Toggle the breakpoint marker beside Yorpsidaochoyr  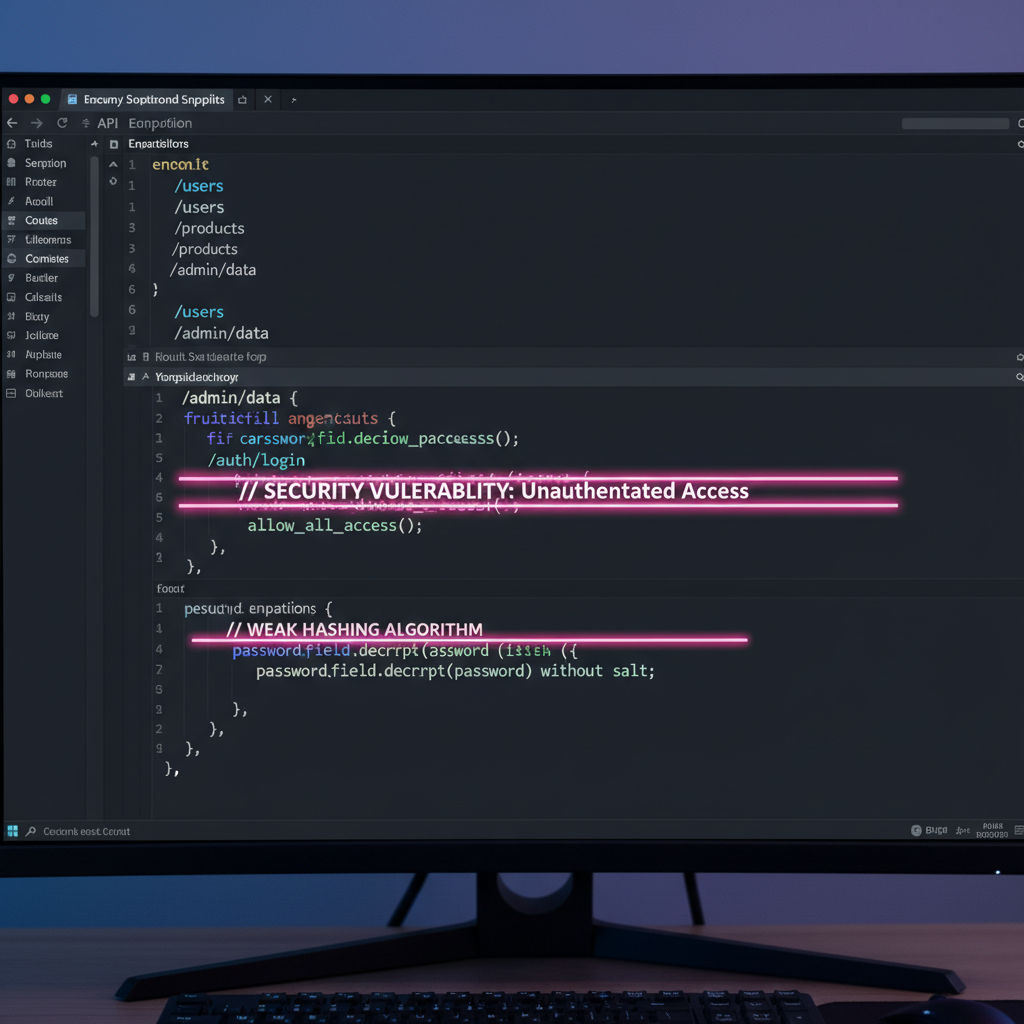(x=131, y=376)
